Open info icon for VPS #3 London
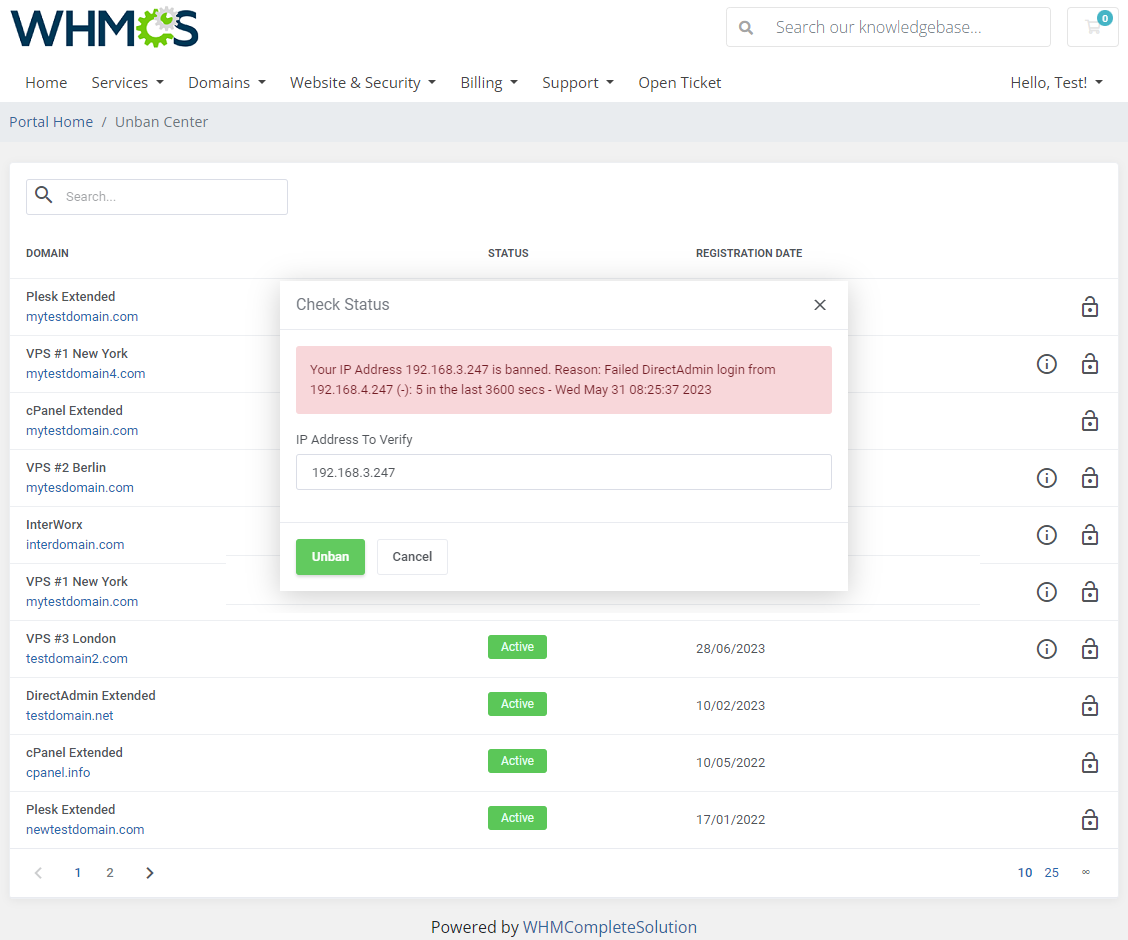Viewport: 1128px width, 940px height. (x=1046, y=649)
